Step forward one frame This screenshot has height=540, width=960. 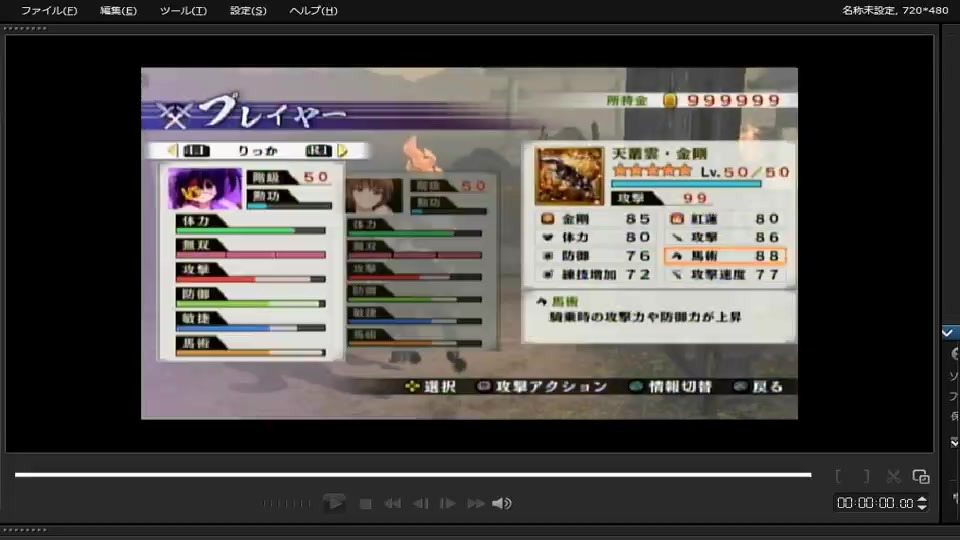pos(448,503)
